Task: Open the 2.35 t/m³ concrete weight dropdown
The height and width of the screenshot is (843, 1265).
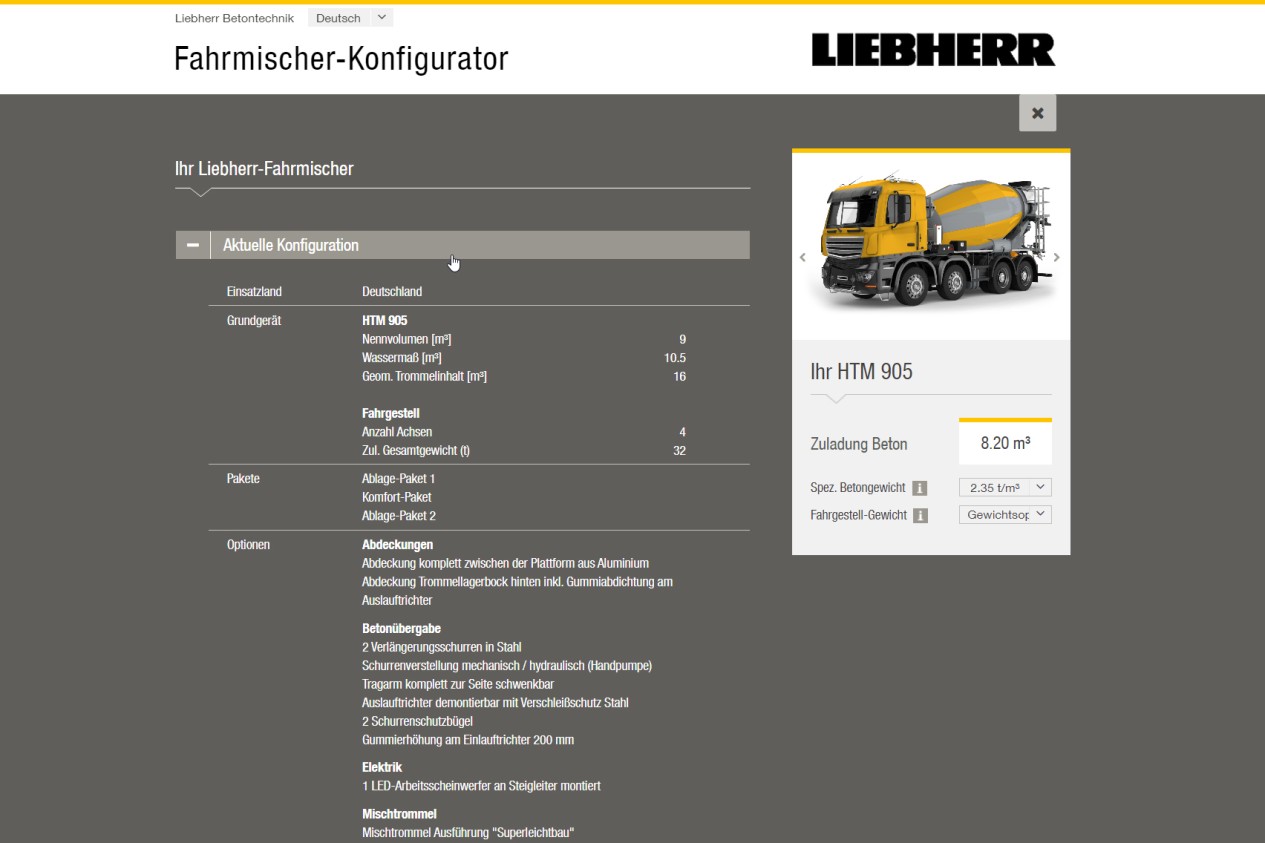Action: 1004,487
